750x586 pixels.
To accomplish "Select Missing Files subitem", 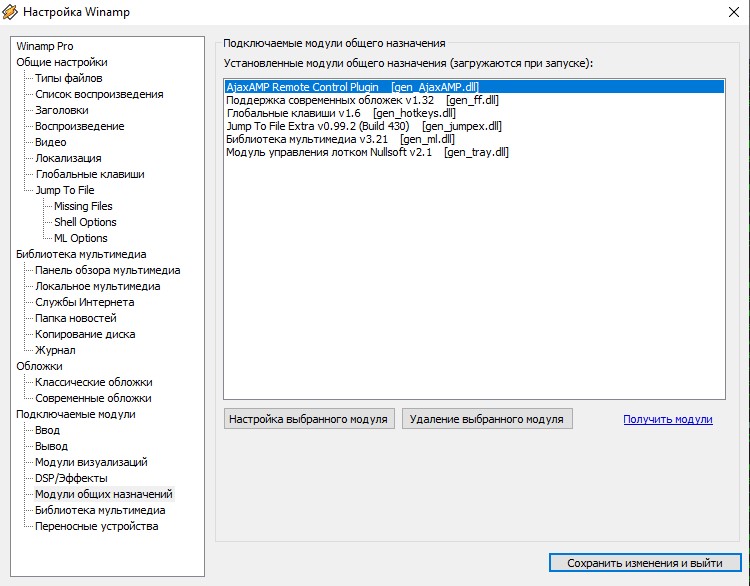I will 83,206.
